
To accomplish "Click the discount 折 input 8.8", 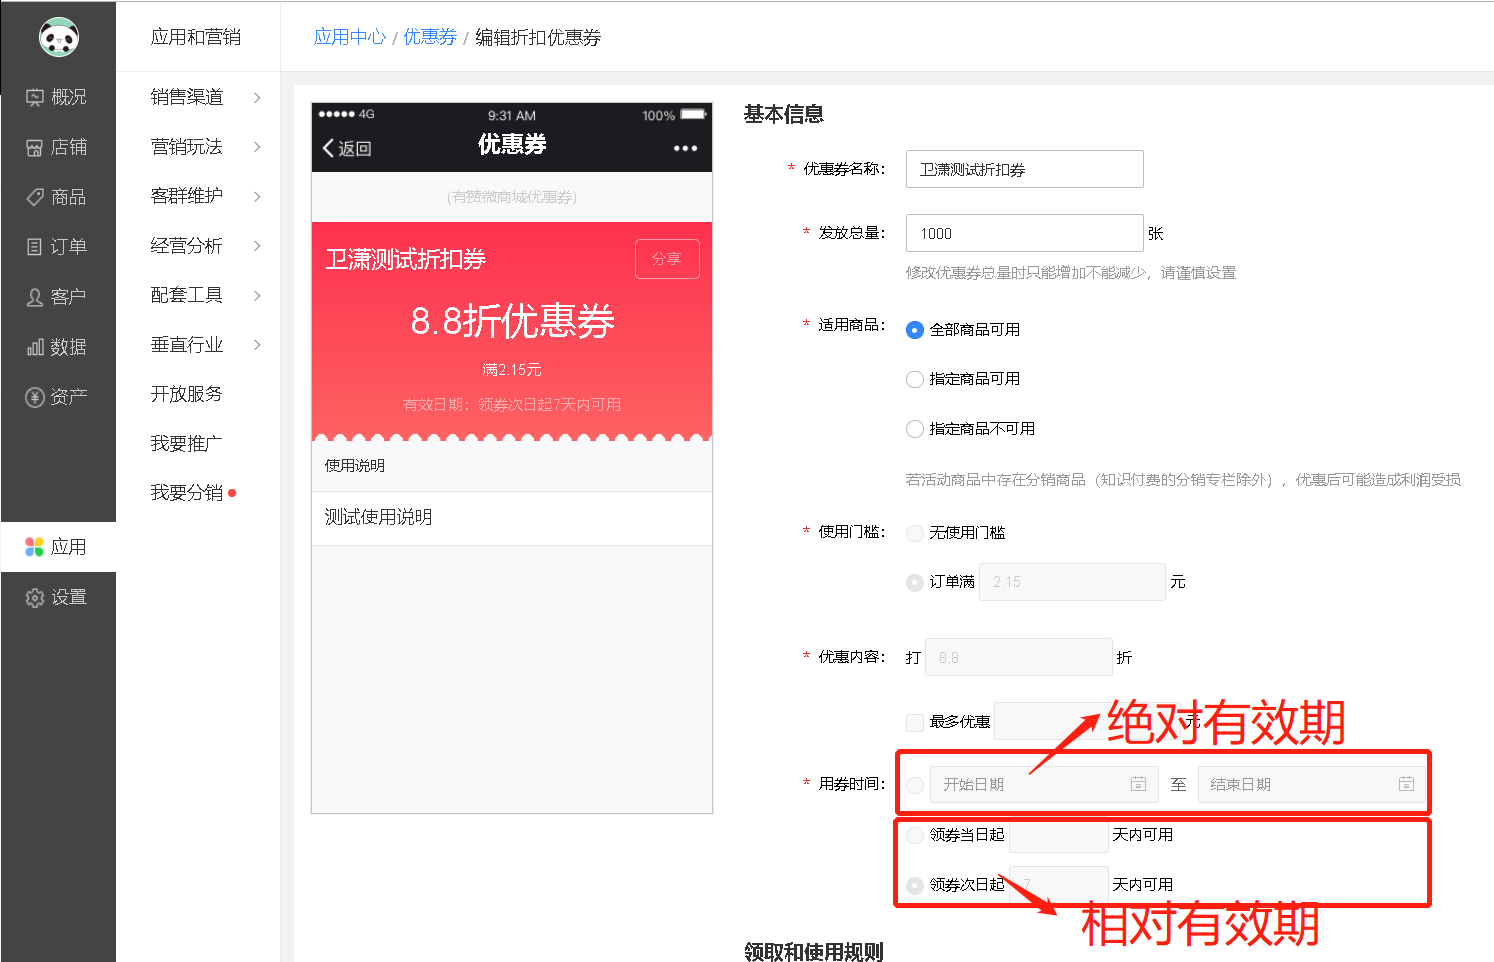I will click(x=1019, y=657).
